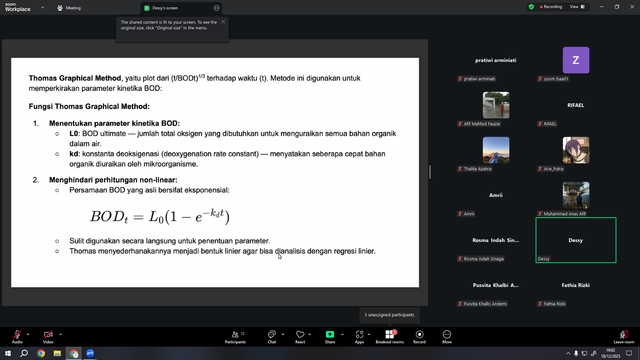Click the Leave room button
The width and height of the screenshot is (640, 360).
[624, 337]
